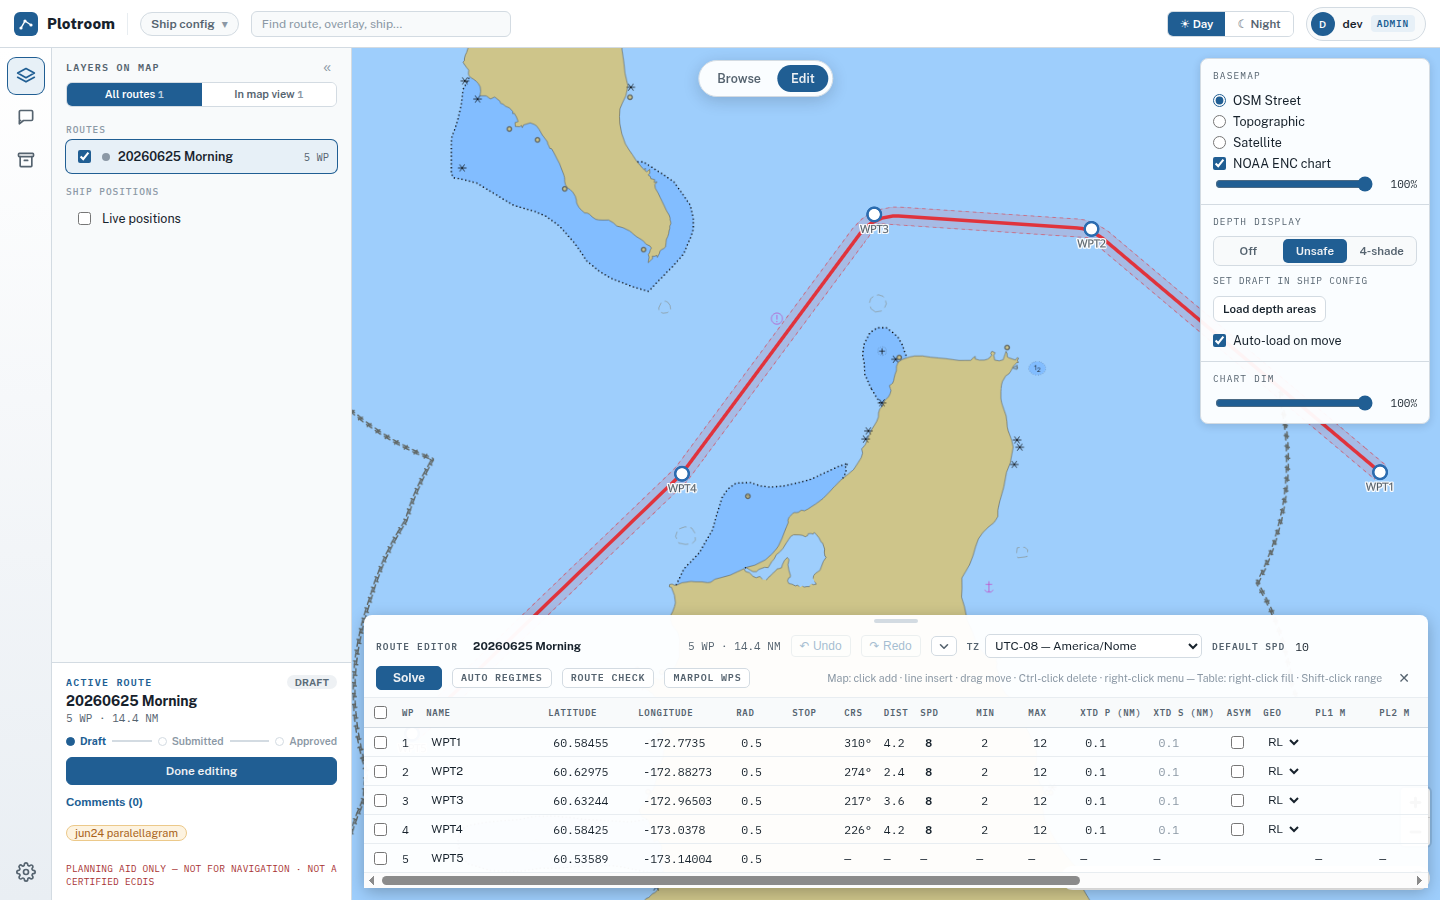Switch to In map view tab
Viewport: 1440px width, 900px height.
[x=269, y=94]
